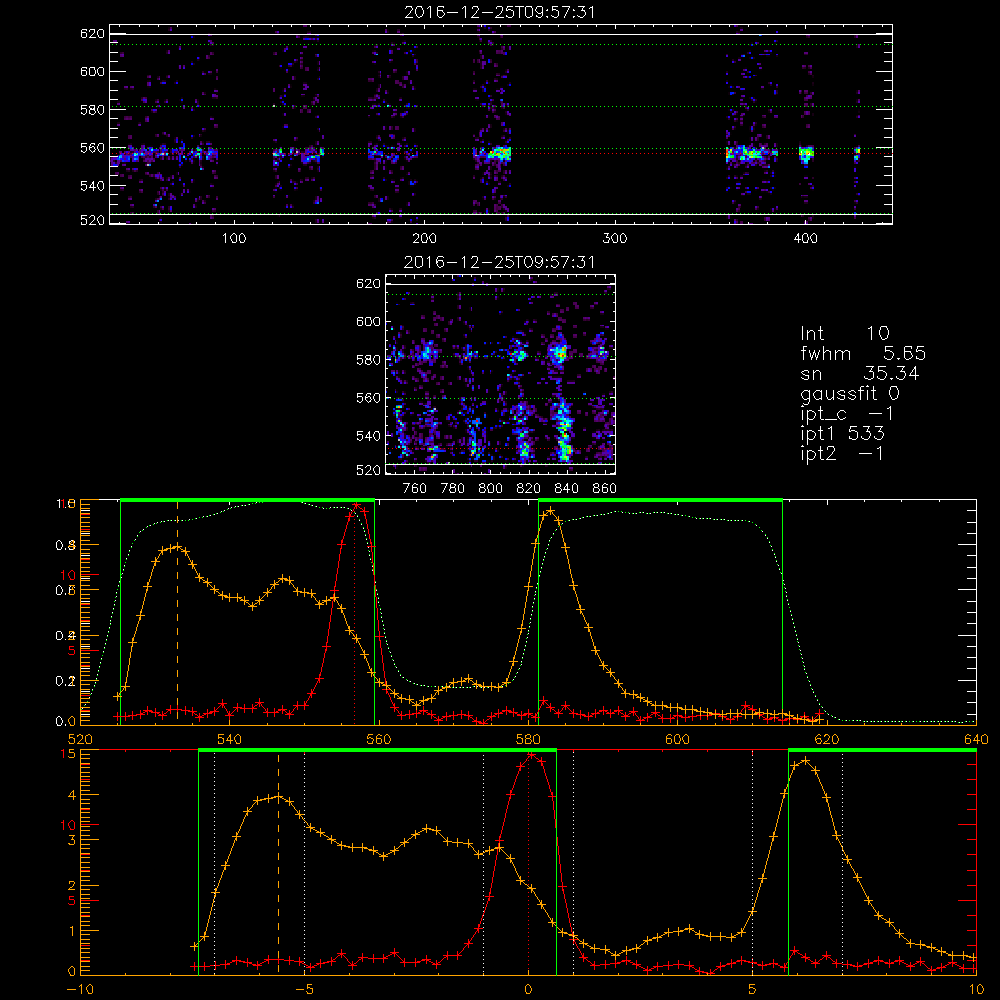Click x-axis label 860 on middle plot
This screenshot has width=1000, height=1000.
[x=605, y=489]
